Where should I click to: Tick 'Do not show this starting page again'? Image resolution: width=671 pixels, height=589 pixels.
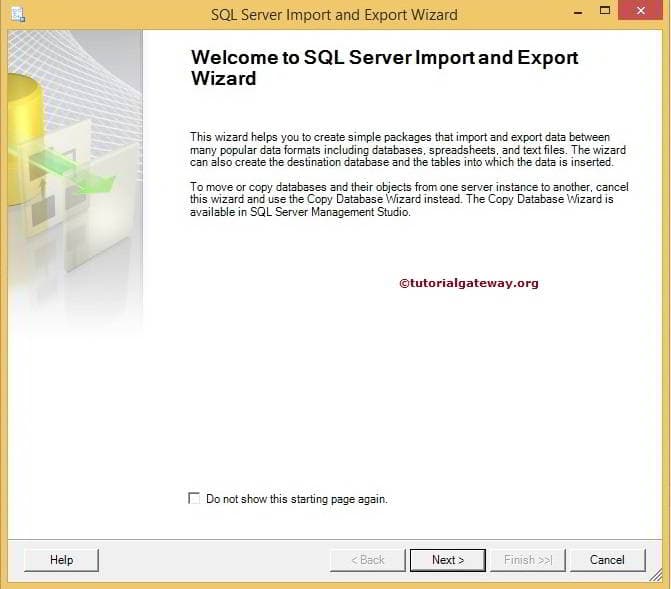194,498
